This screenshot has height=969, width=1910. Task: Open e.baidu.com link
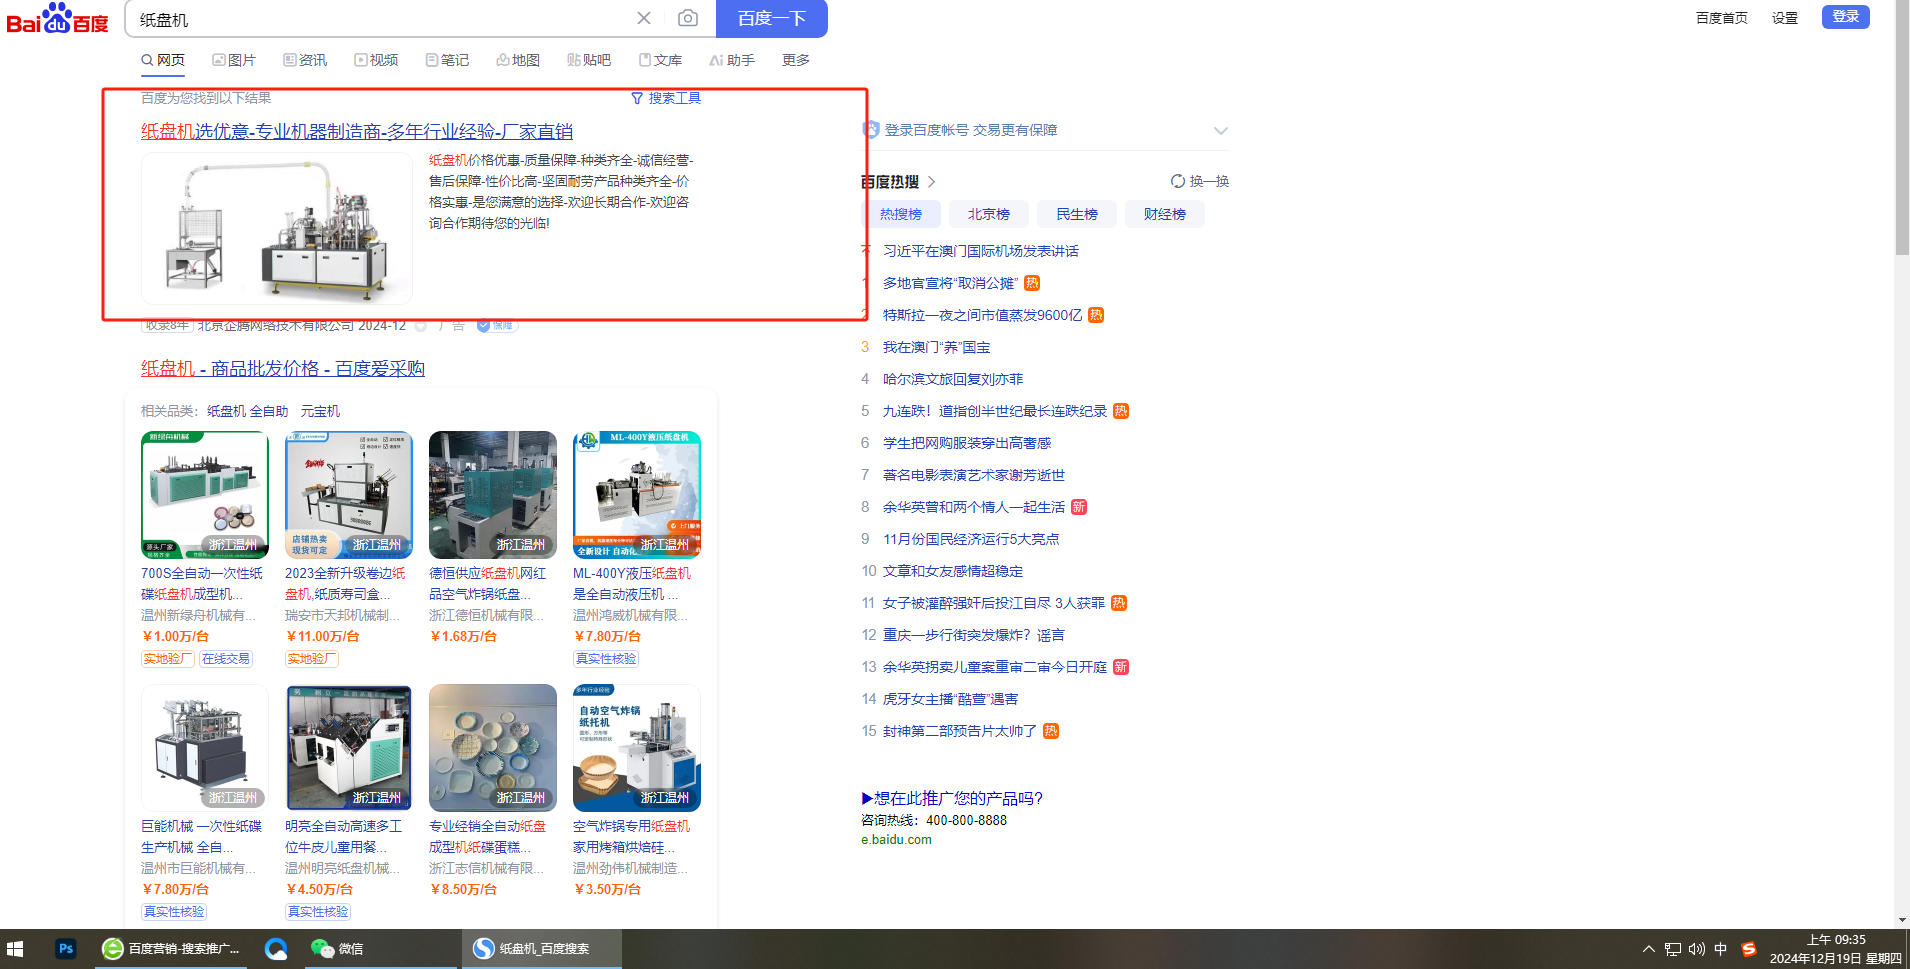click(x=896, y=840)
